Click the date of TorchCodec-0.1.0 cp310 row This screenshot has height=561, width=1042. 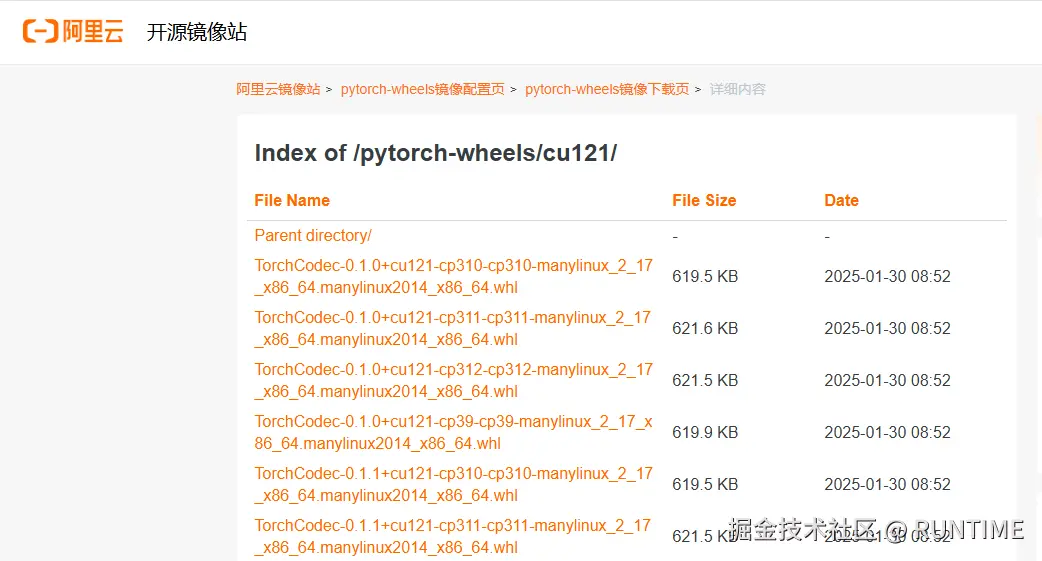887,277
